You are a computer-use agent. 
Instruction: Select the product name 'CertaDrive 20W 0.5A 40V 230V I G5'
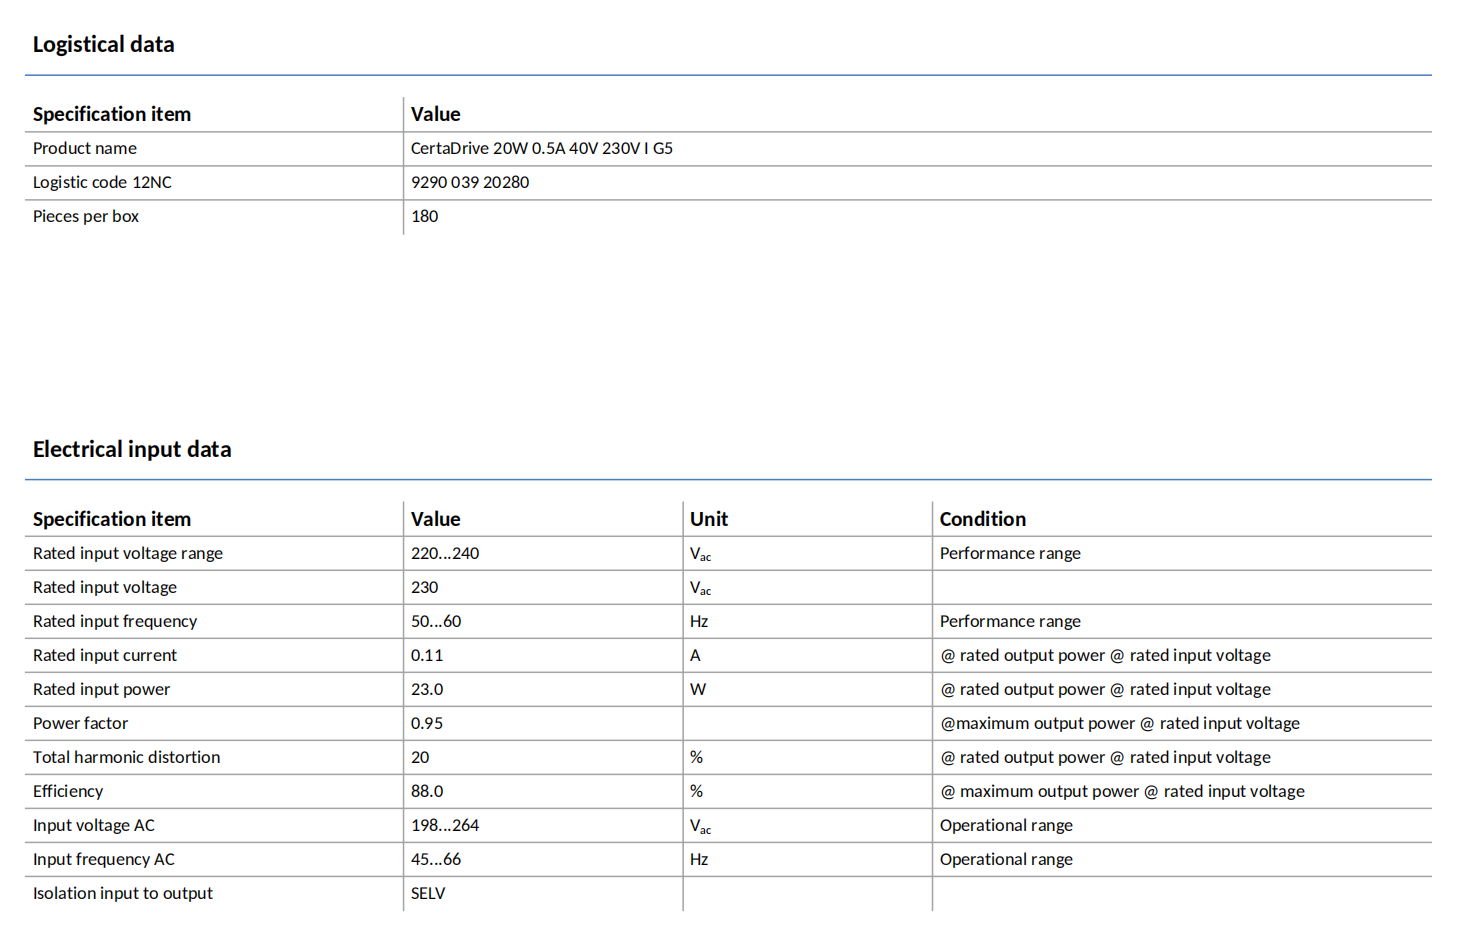click(x=541, y=148)
